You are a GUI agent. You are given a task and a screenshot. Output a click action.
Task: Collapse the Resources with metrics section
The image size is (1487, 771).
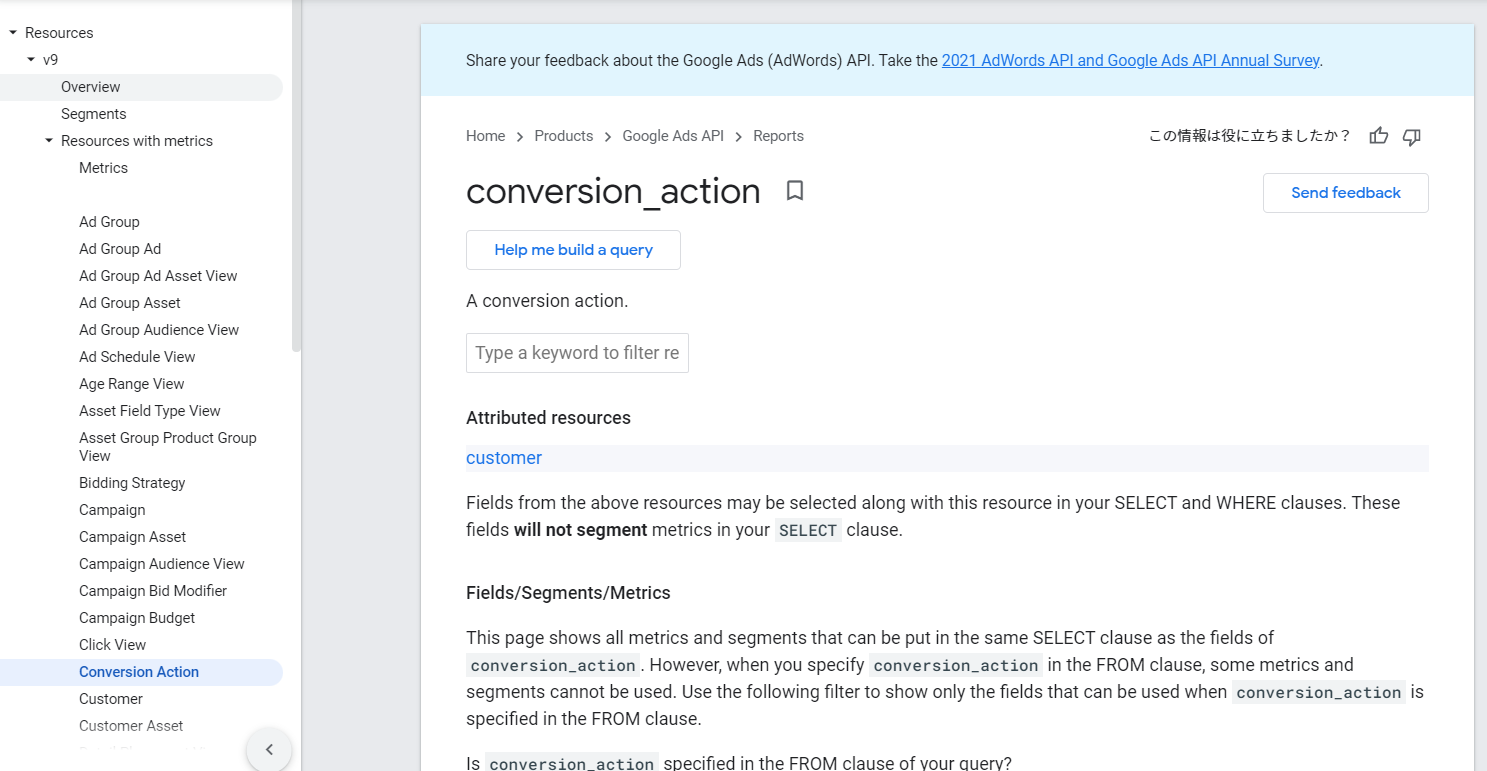pyautogui.click(x=49, y=141)
